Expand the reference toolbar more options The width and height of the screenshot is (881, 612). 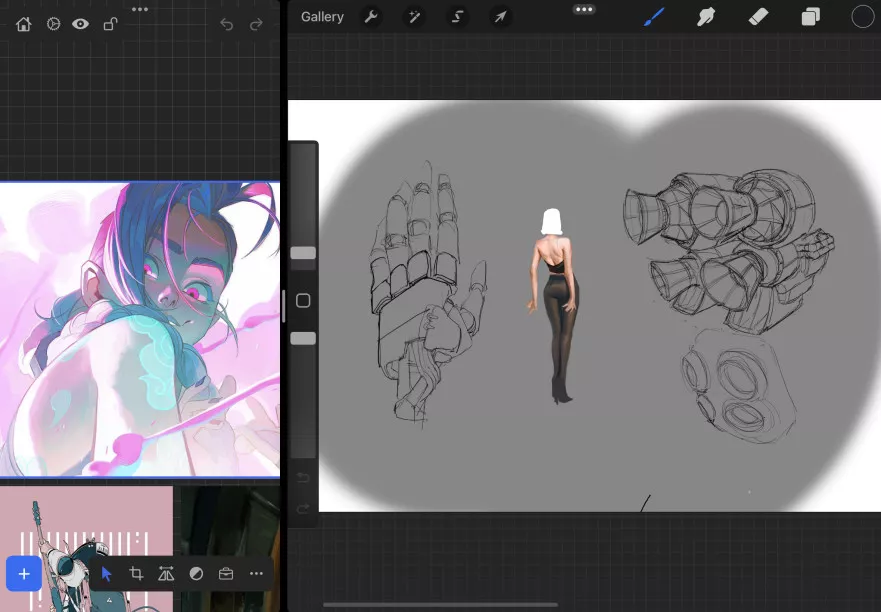(x=256, y=574)
